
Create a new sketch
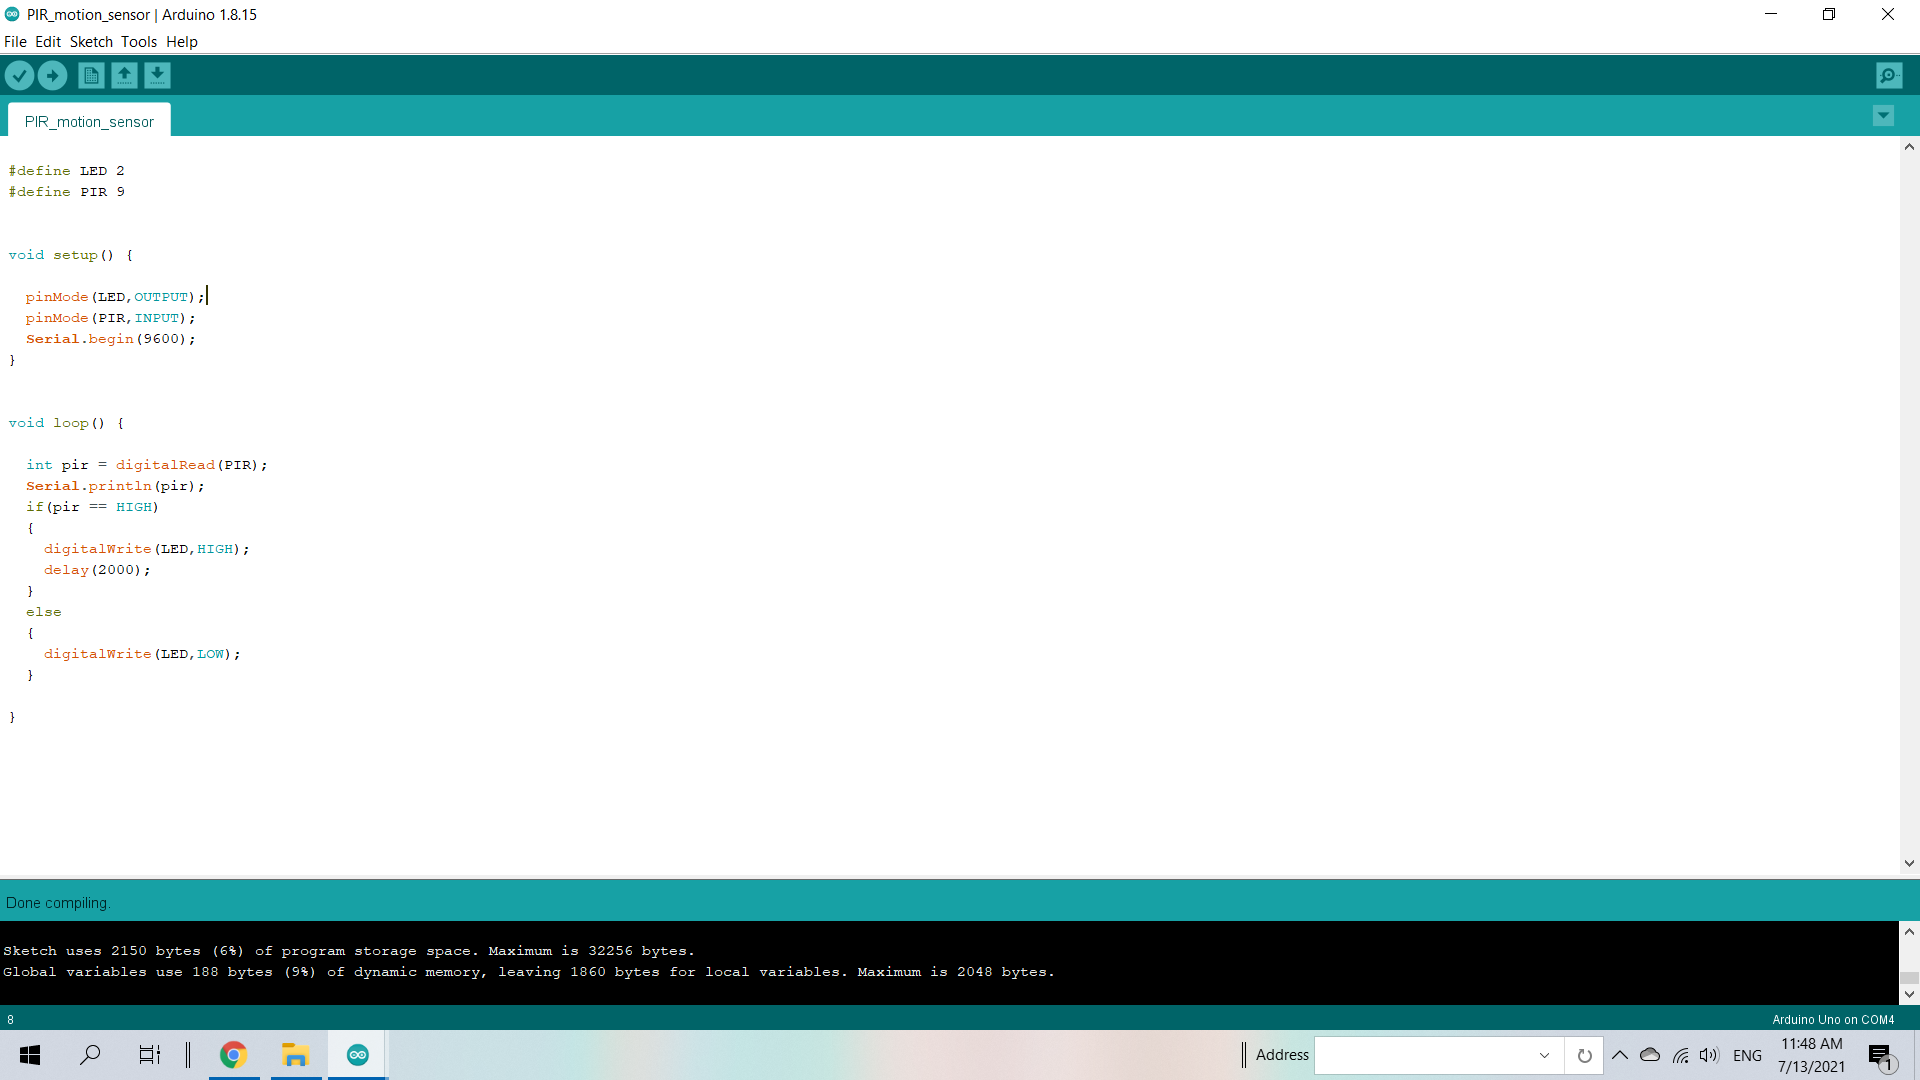[90, 75]
